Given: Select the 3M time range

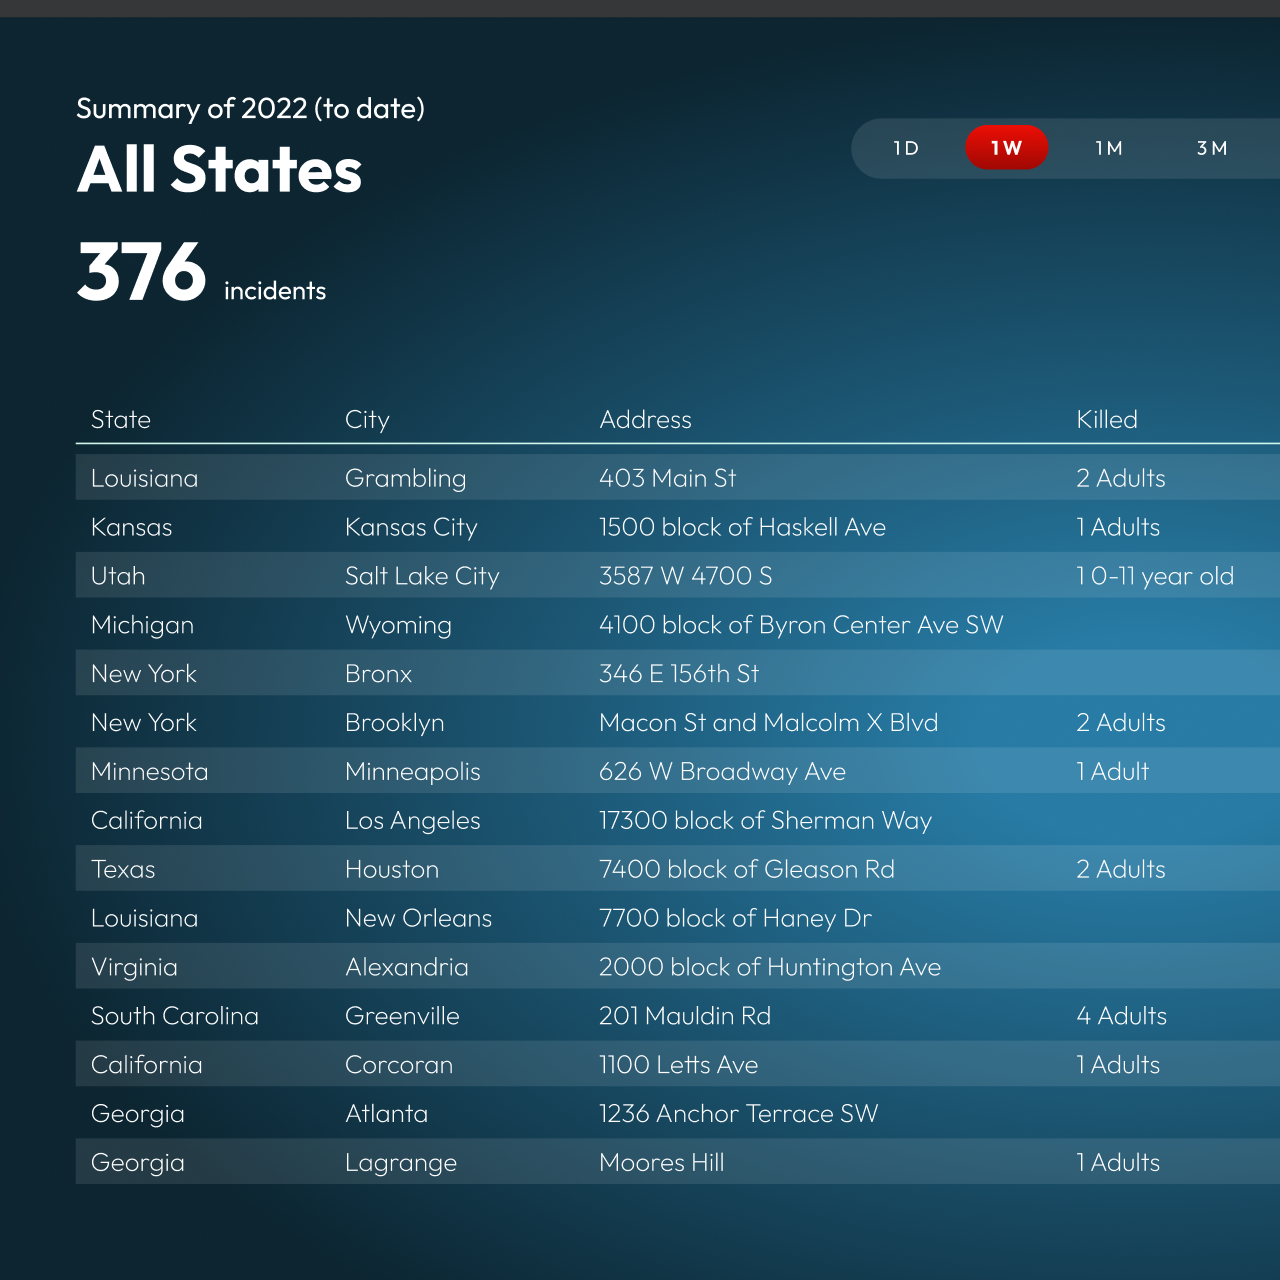Looking at the screenshot, I should (x=1212, y=148).
